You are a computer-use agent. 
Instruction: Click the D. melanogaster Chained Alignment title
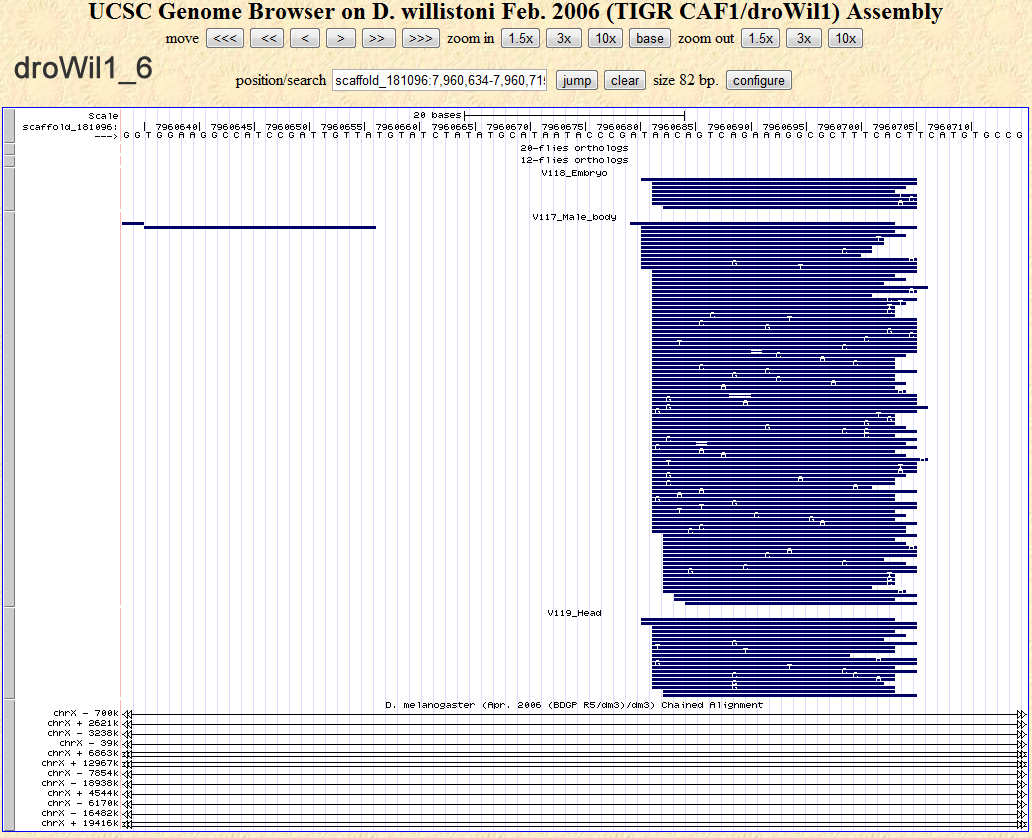click(x=574, y=705)
